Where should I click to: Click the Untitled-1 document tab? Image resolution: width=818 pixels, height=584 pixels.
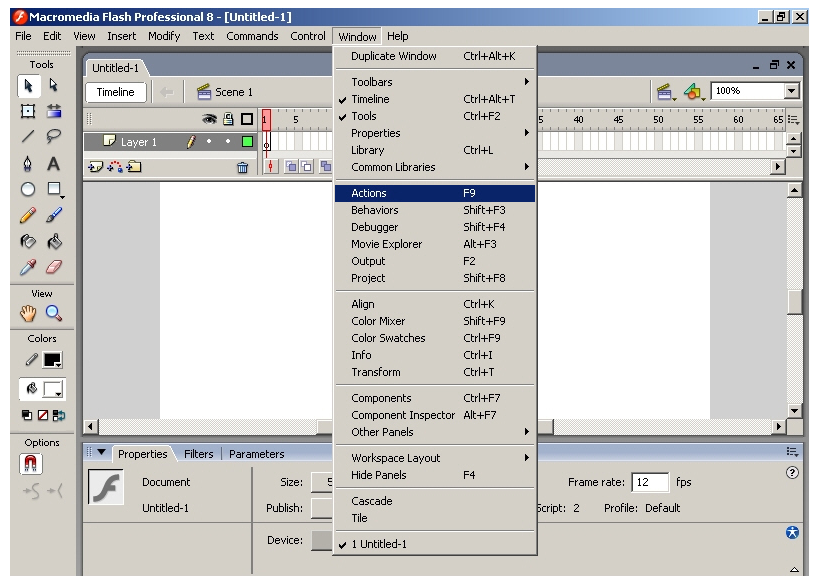tap(115, 68)
